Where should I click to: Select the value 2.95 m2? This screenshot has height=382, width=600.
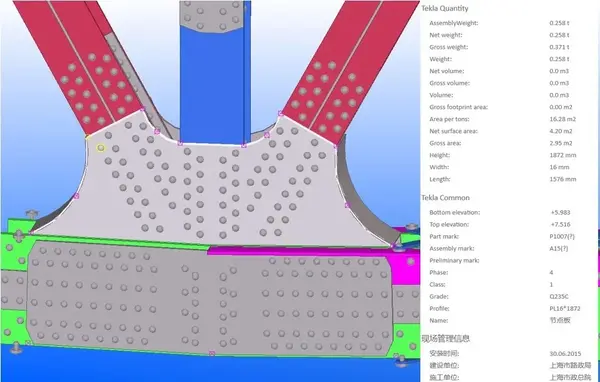coord(561,143)
